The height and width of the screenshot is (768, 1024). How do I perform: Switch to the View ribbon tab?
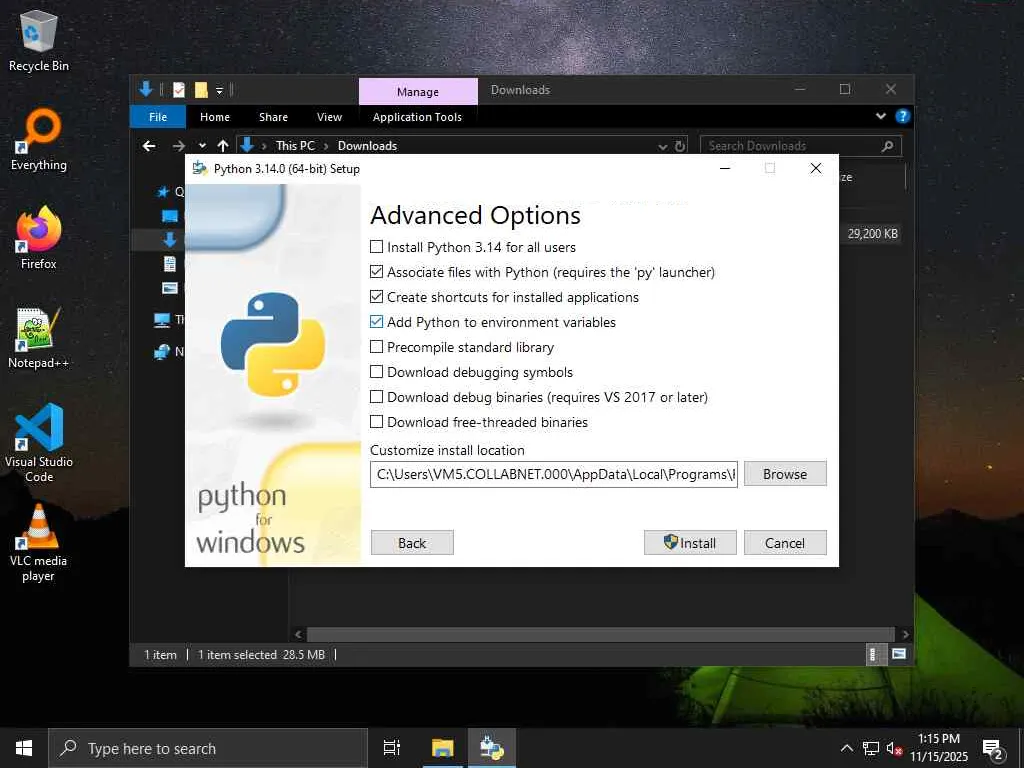[329, 117]
